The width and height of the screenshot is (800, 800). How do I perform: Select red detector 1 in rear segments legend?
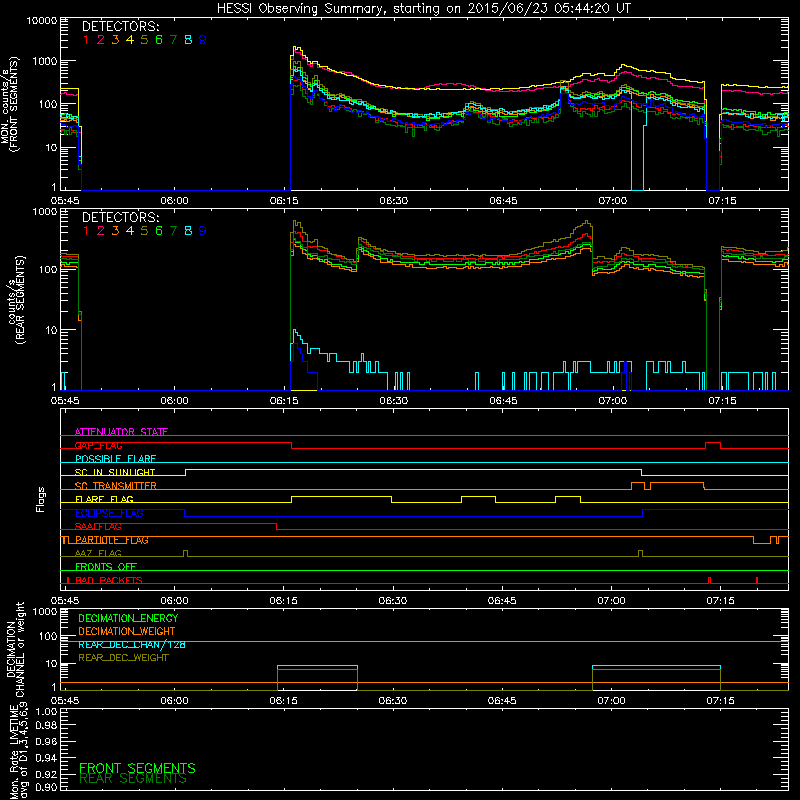(x=86, y=231)
